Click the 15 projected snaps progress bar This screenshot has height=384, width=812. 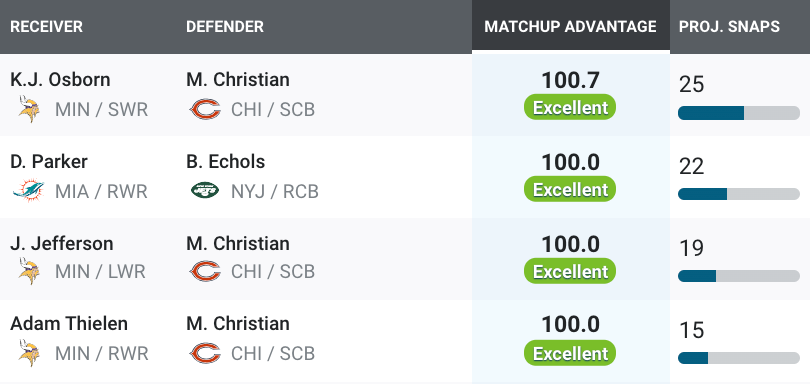coord(739,358)
